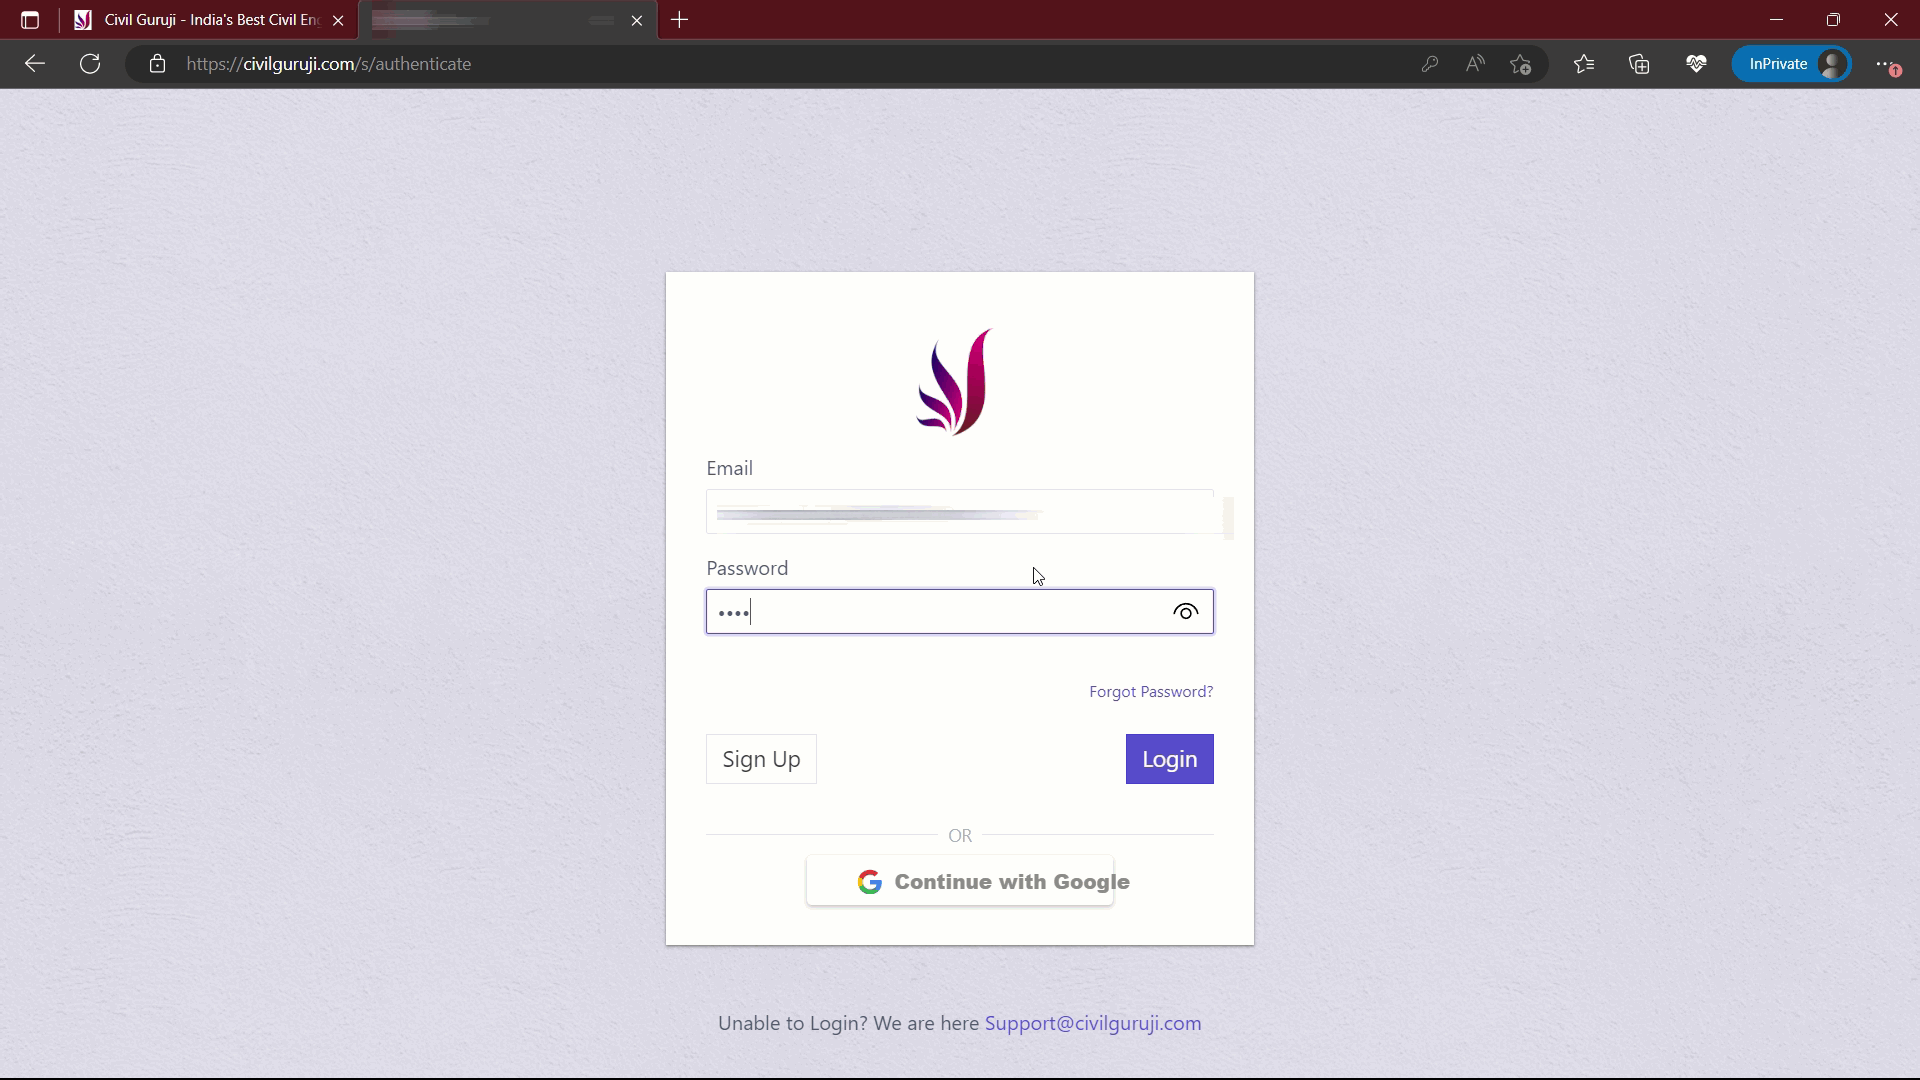Refresh the current page
The width and height of the screenshot is (1920, 1080).
pyautogui.click(x=90, y=64)
